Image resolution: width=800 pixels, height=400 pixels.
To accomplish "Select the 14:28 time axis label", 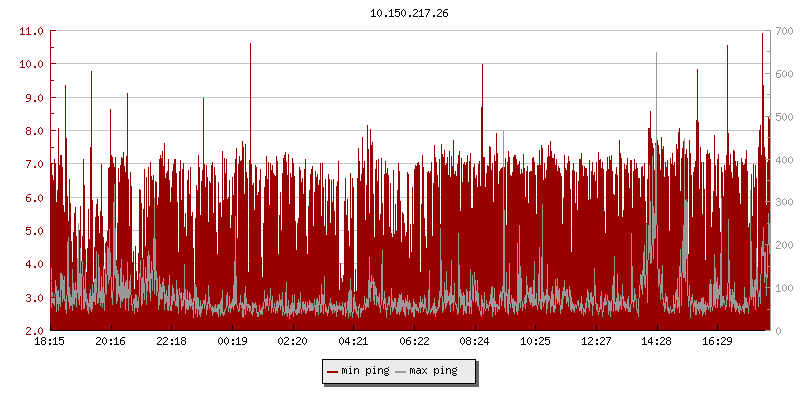I will [657, 342].
